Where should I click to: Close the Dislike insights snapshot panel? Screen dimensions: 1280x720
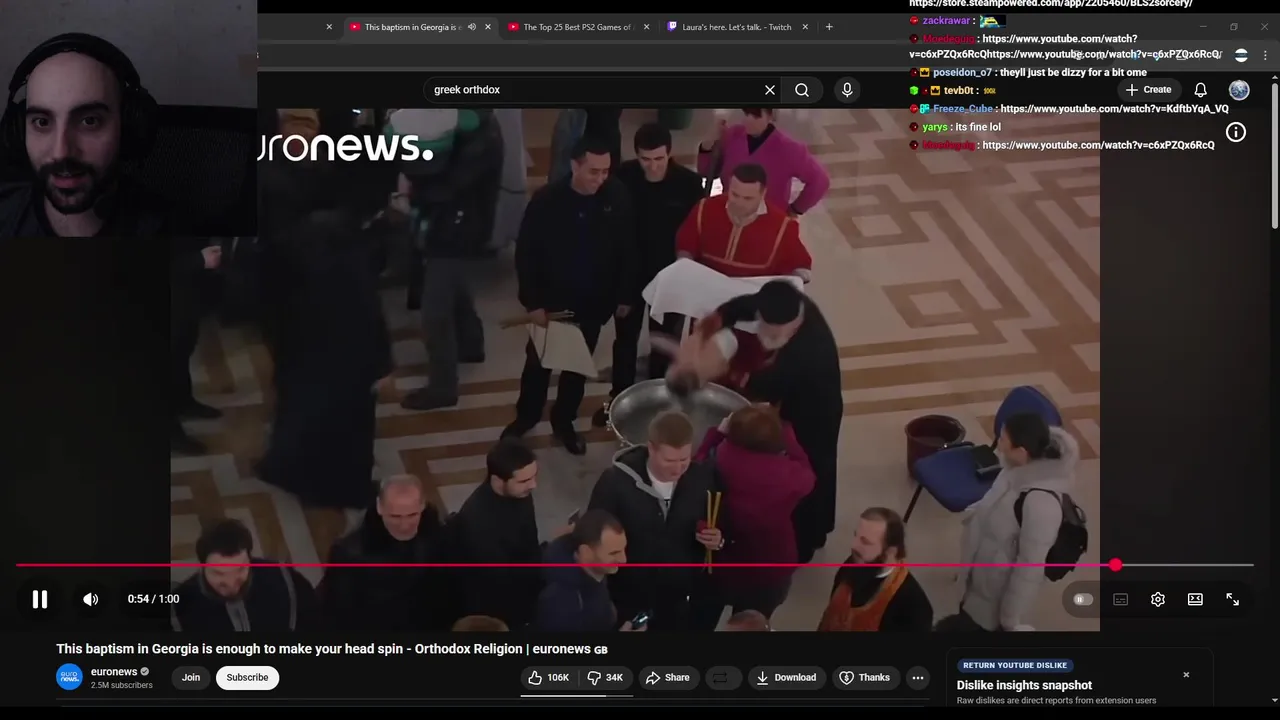1186,675
